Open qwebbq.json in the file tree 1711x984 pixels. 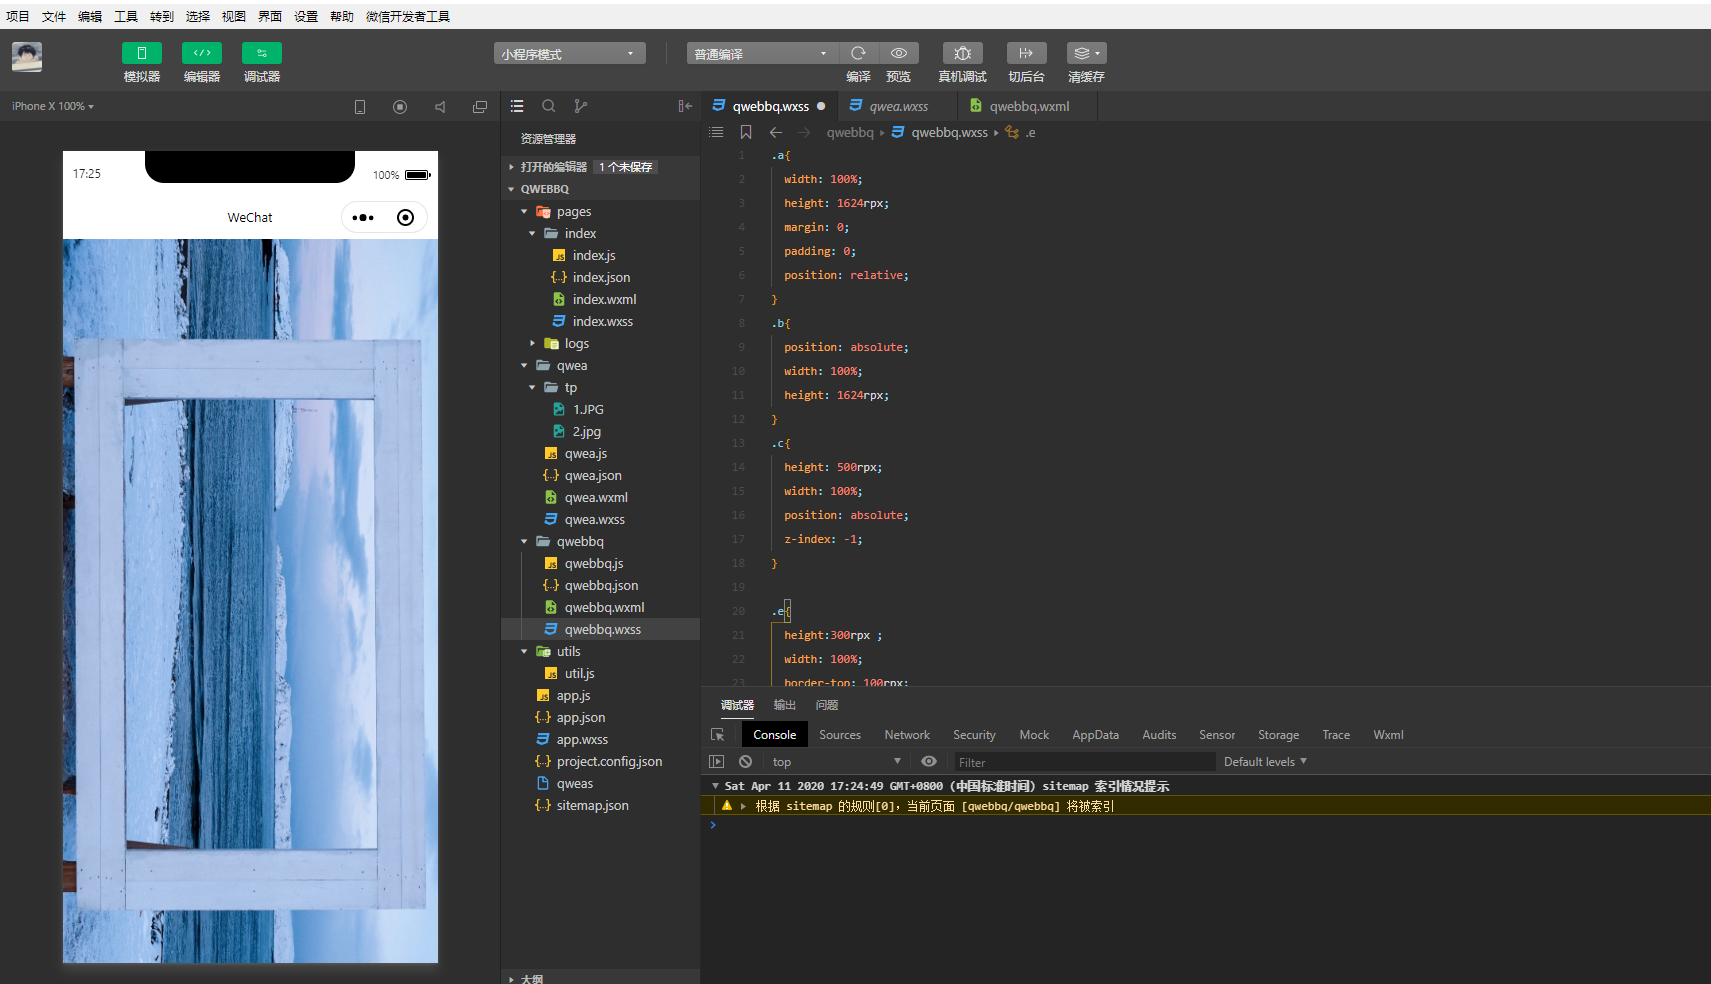click(600, 585)
